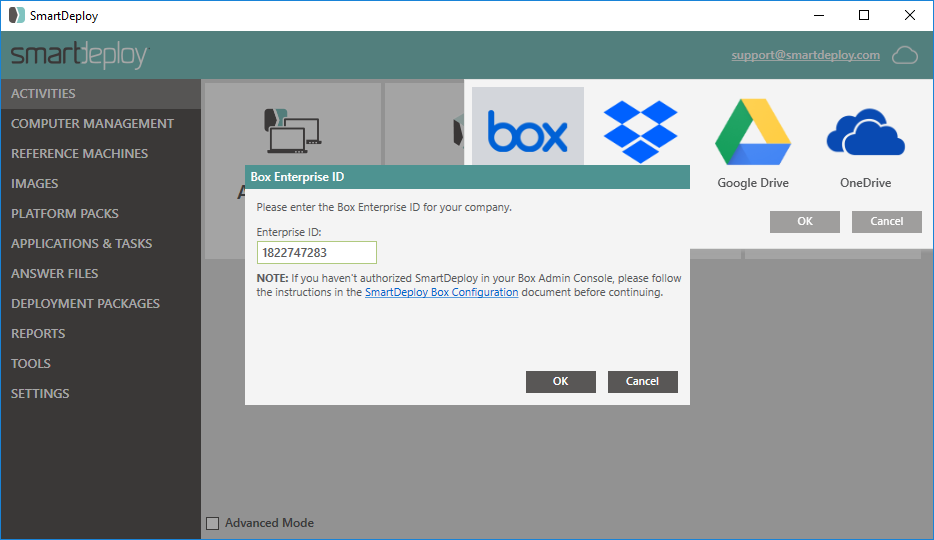Click the Google Drive label
934x540 pixels.
click(x=753, y=183)
